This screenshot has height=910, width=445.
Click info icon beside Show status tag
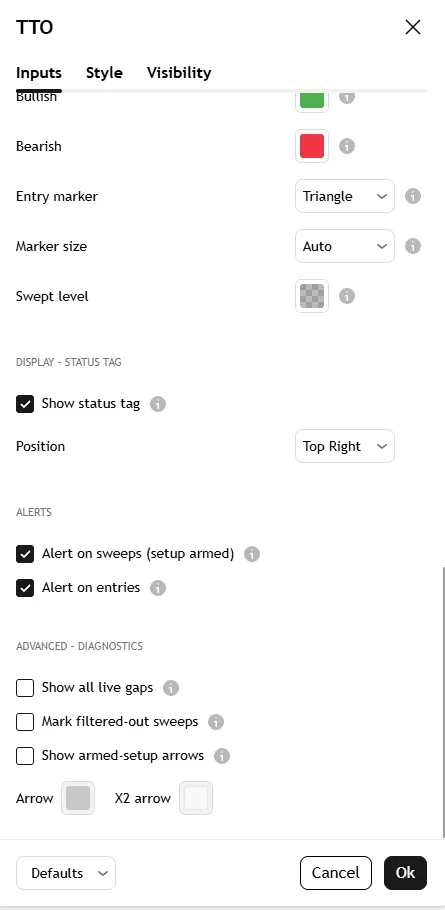pos(158,404)
